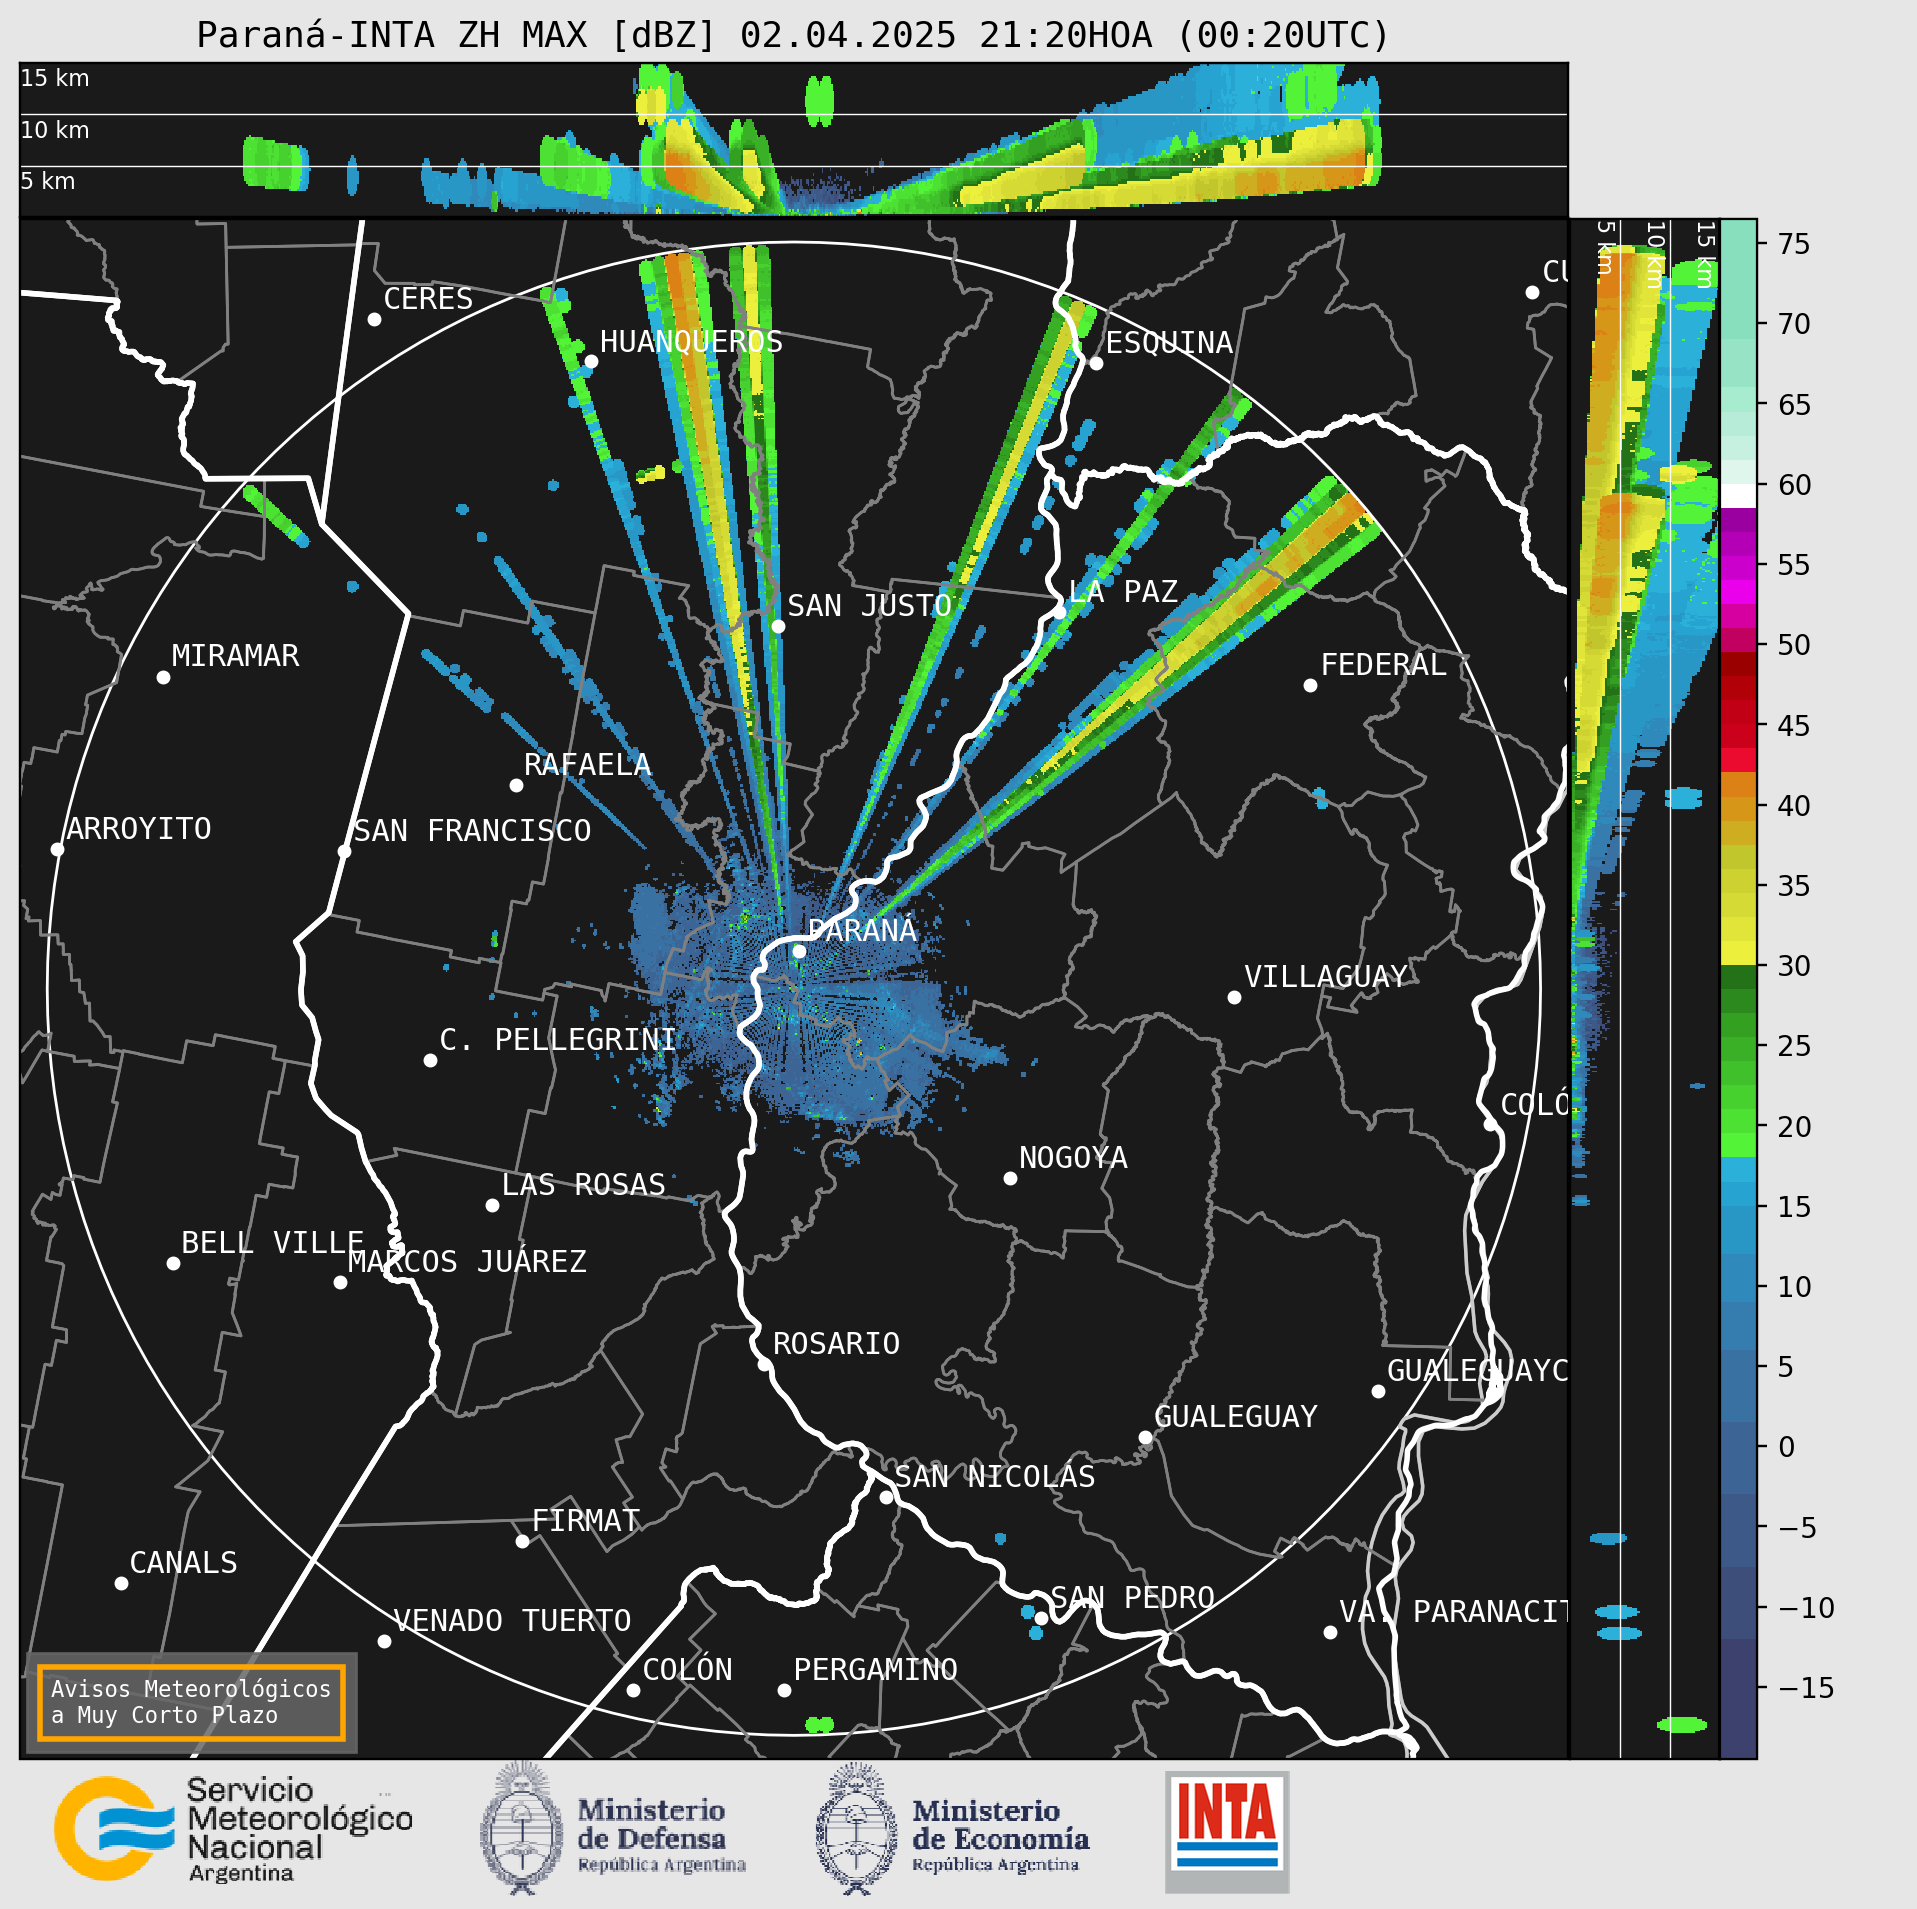Click the -15 dBZ colorbar tick label
The height and width of the screenshot is (1909, 1917).
pos(1806,1688)
